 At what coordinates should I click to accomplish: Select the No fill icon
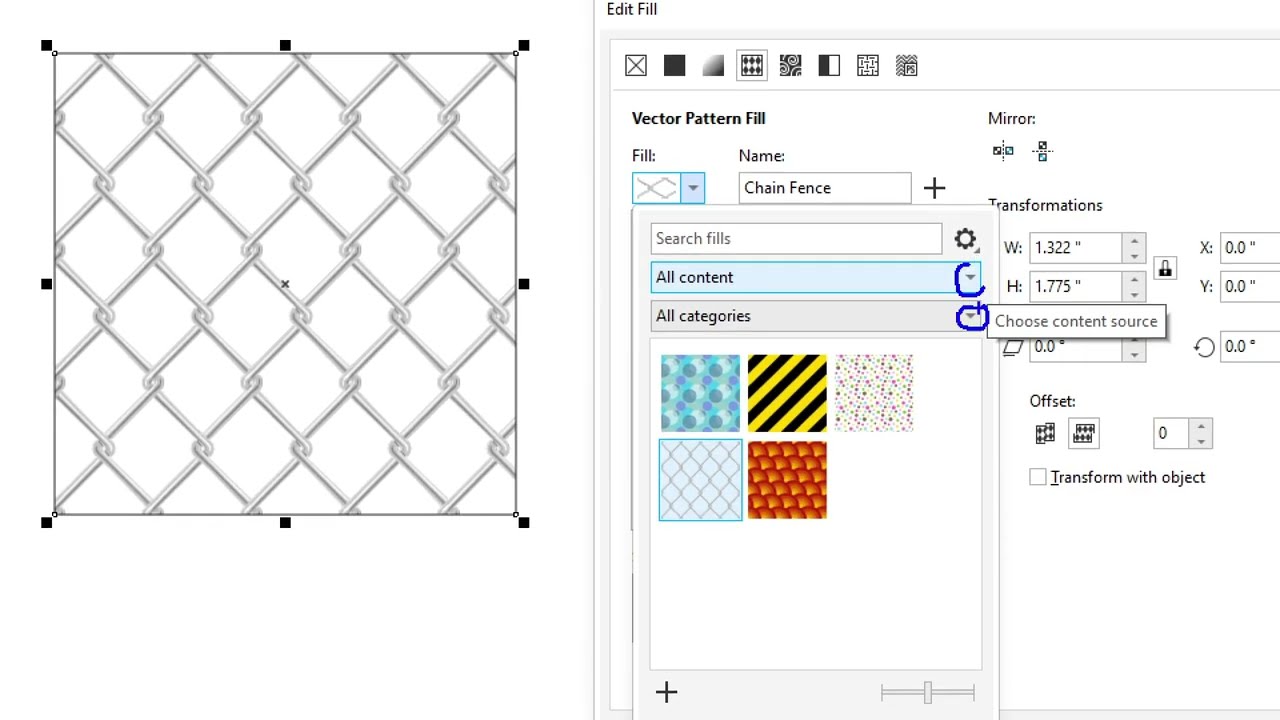pyautogui.click(x=636, y=66)
